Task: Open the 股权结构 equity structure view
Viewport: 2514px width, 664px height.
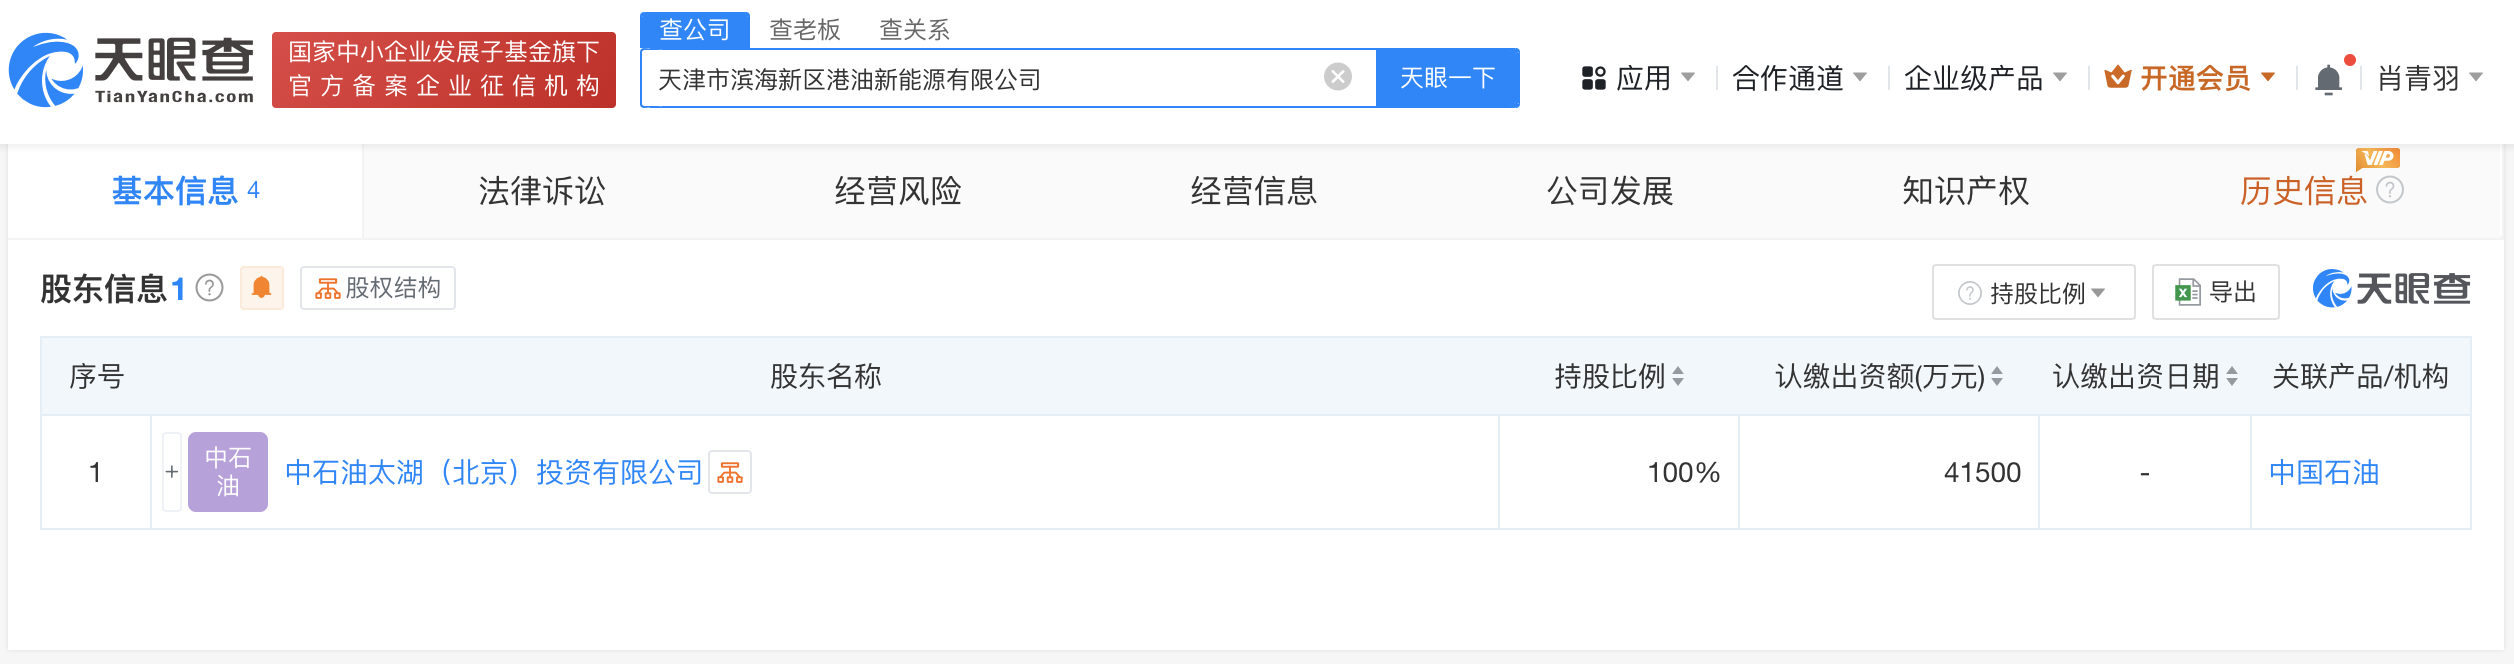Action: [x=377, y=288]
